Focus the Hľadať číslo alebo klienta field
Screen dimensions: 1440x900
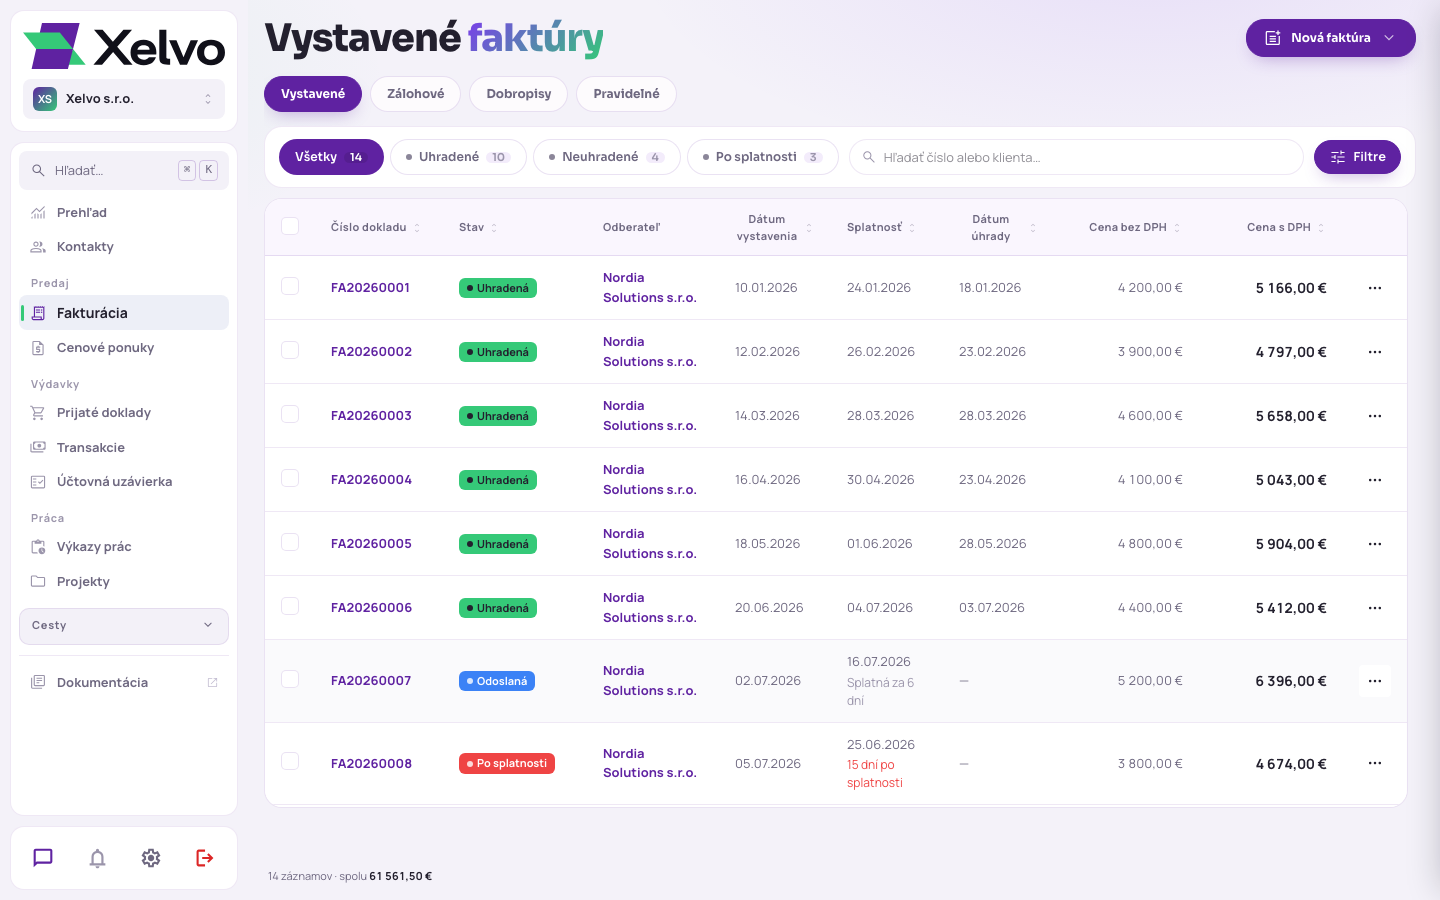pos(1076,157)
